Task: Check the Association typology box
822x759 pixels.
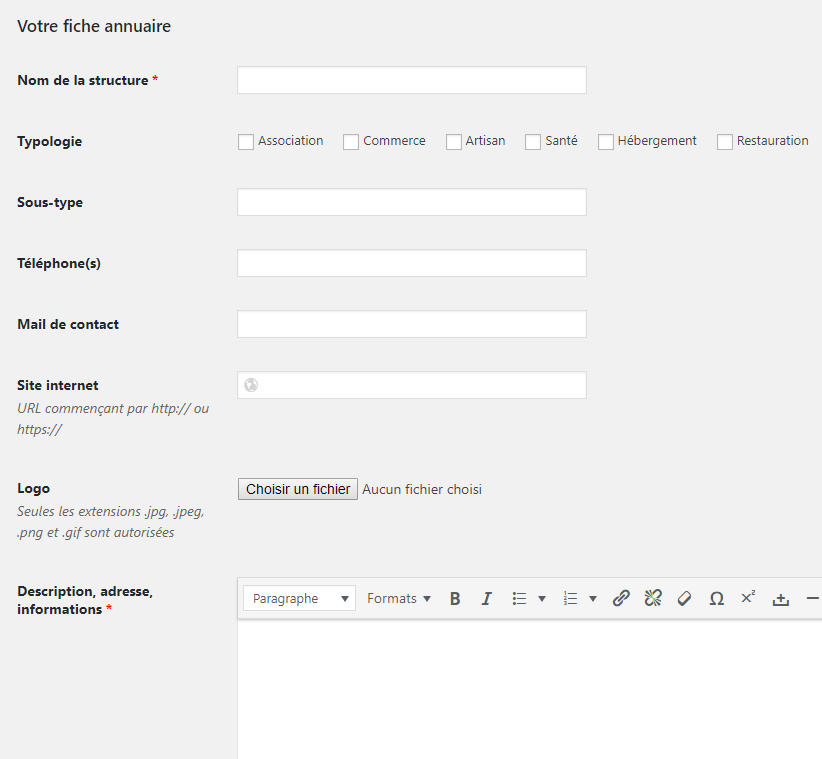Action: (x=246, y=142)
